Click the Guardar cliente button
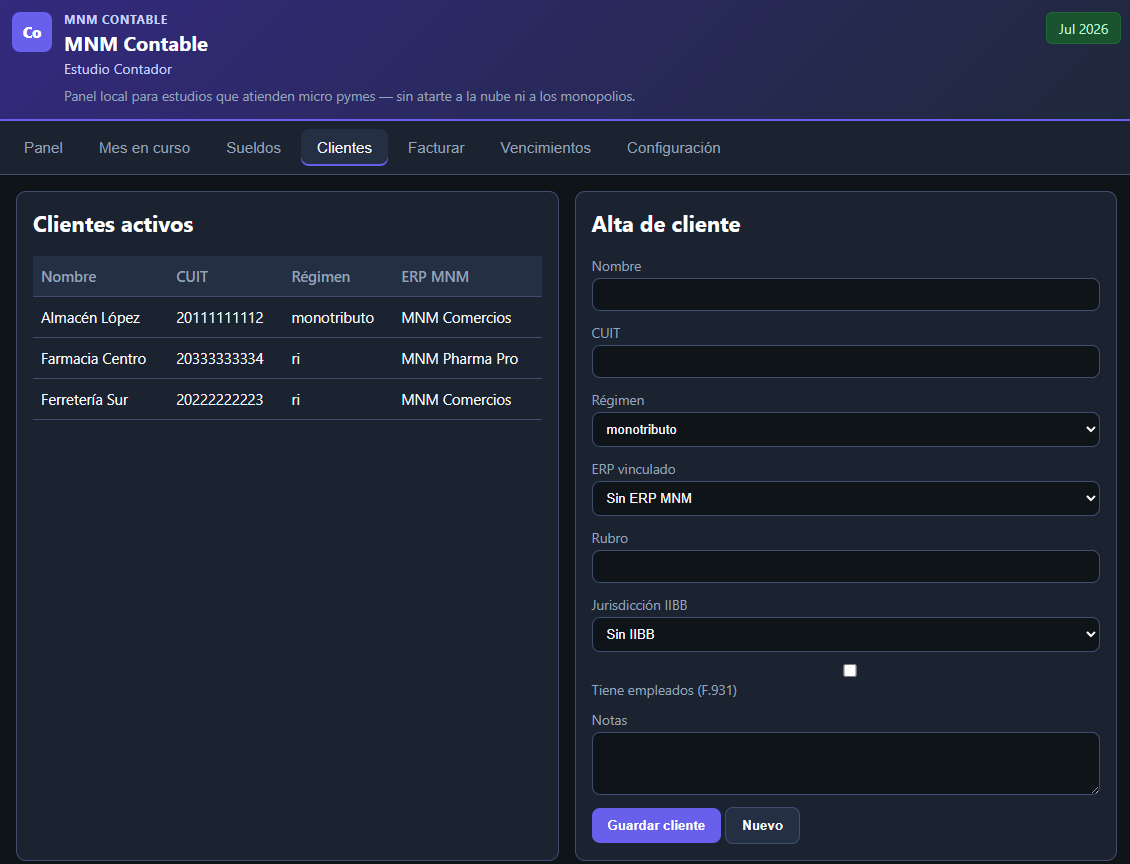The height and width of the screenshot is (864, 1130). click(656, 825)
